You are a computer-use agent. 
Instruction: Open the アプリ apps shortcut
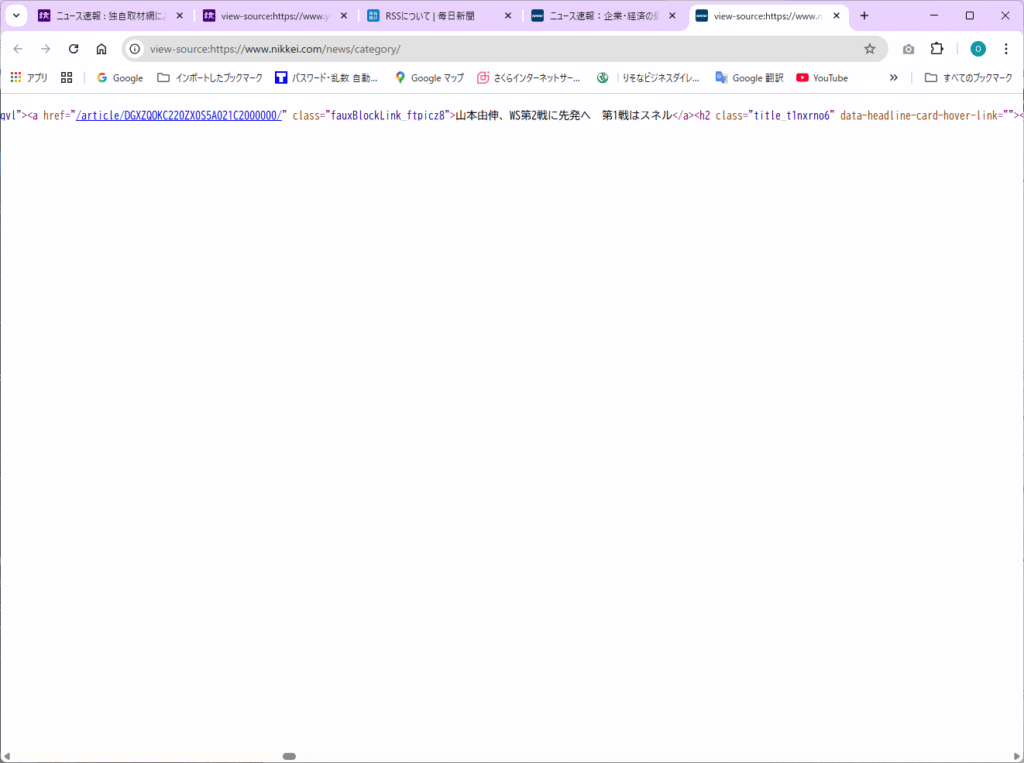tap(29, 78)
